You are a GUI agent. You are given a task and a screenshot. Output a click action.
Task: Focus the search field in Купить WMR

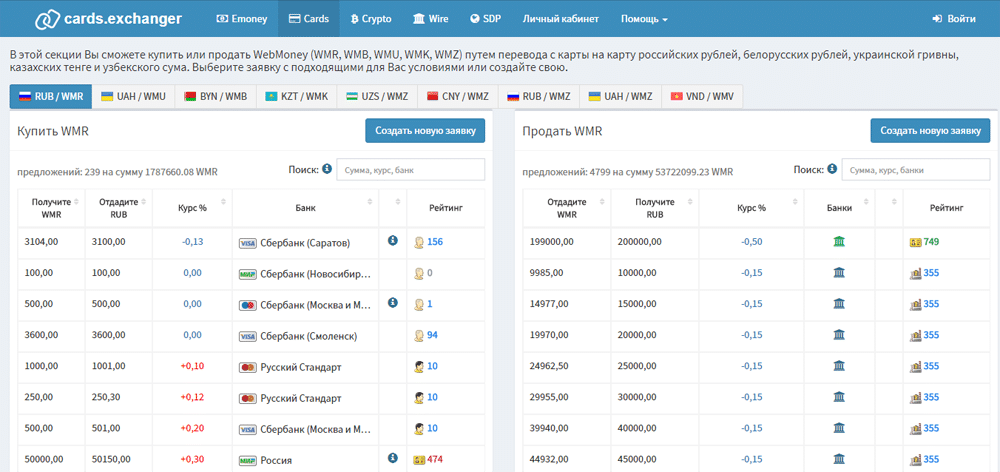click(411, 170)
